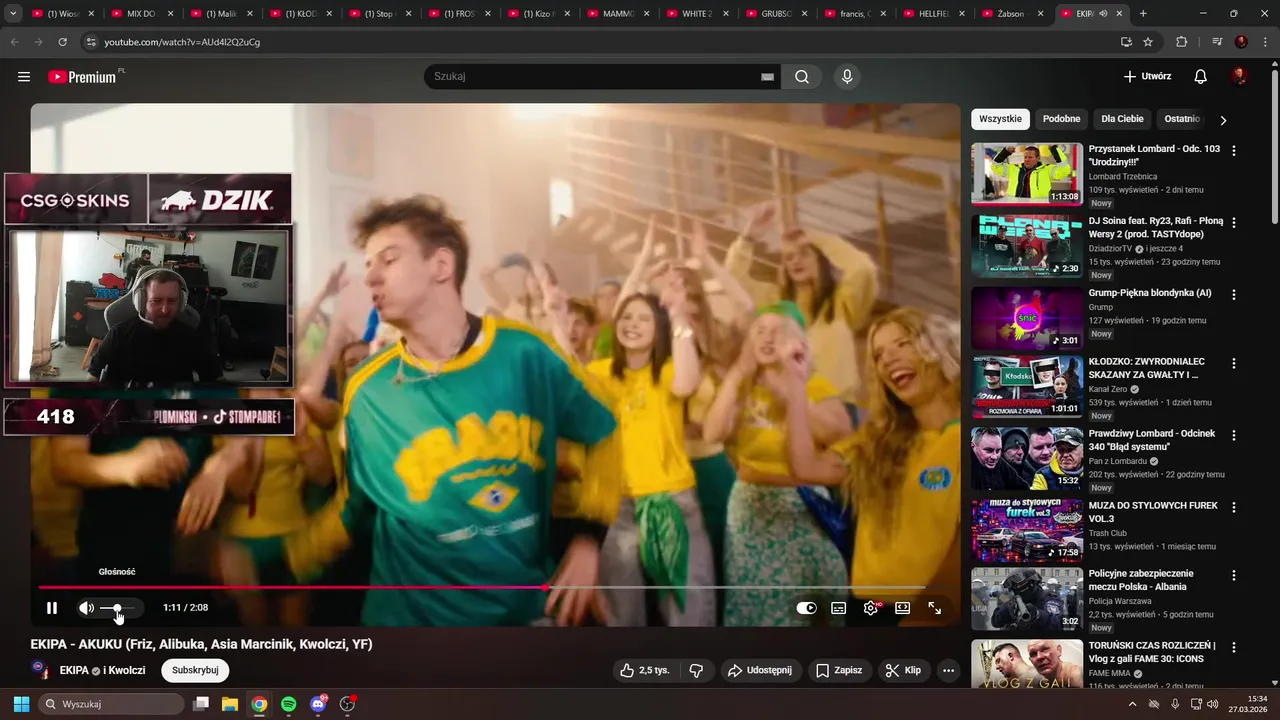Create a clip with Klip button
Viewport: 1280px width, 720px height.
pyautogui.click(x=904, y=670)
